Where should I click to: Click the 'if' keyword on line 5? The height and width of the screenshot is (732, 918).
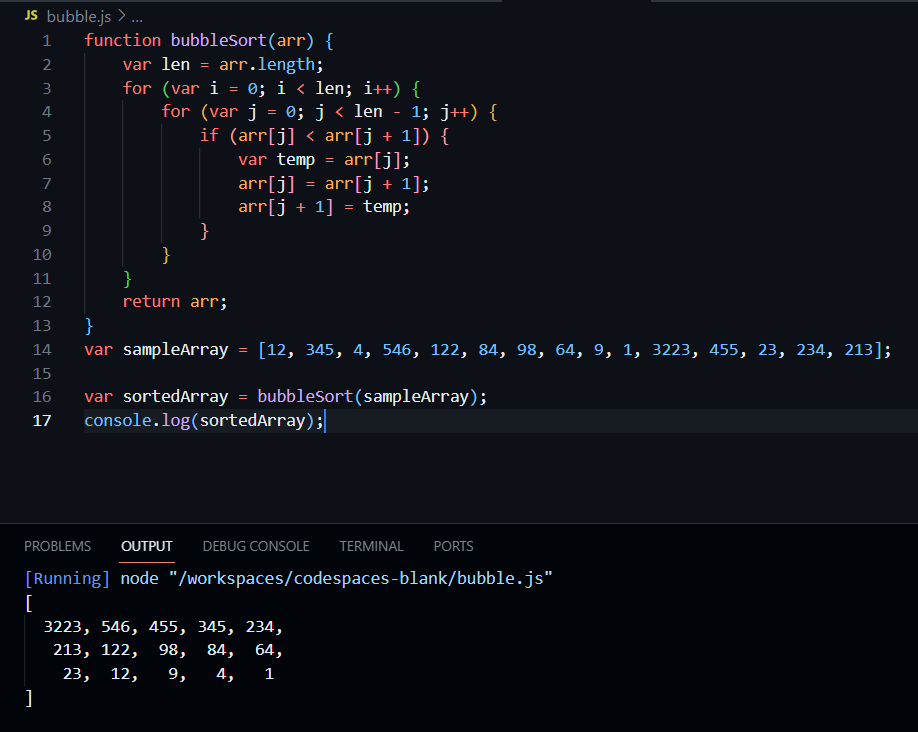(209, 135)
